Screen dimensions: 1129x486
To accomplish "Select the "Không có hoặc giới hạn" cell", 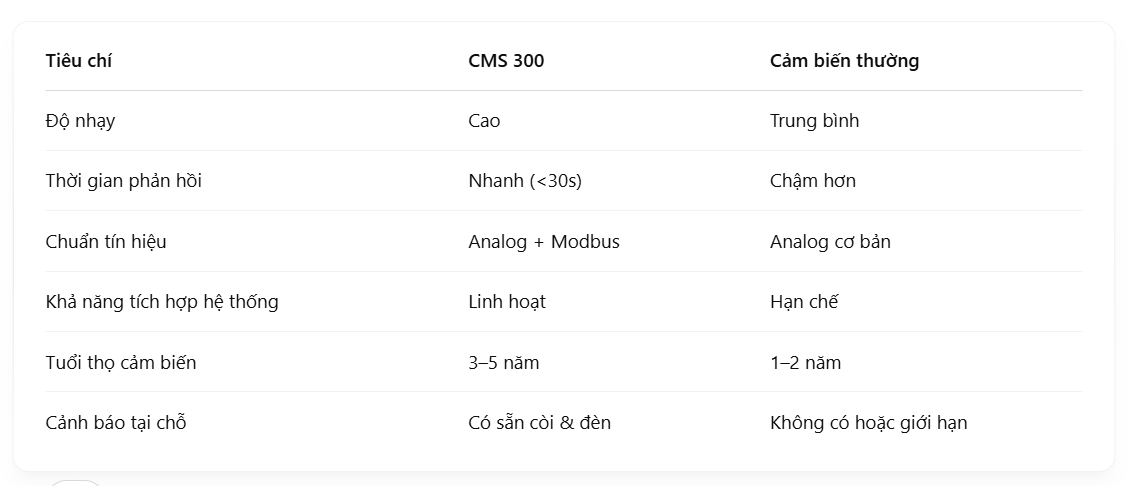I will 868,423.
